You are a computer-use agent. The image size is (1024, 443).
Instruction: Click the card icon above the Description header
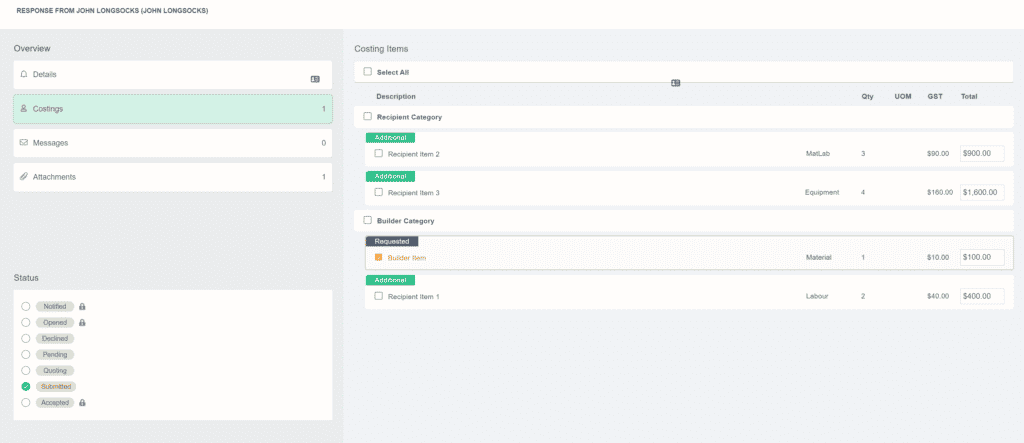point(676,83)
